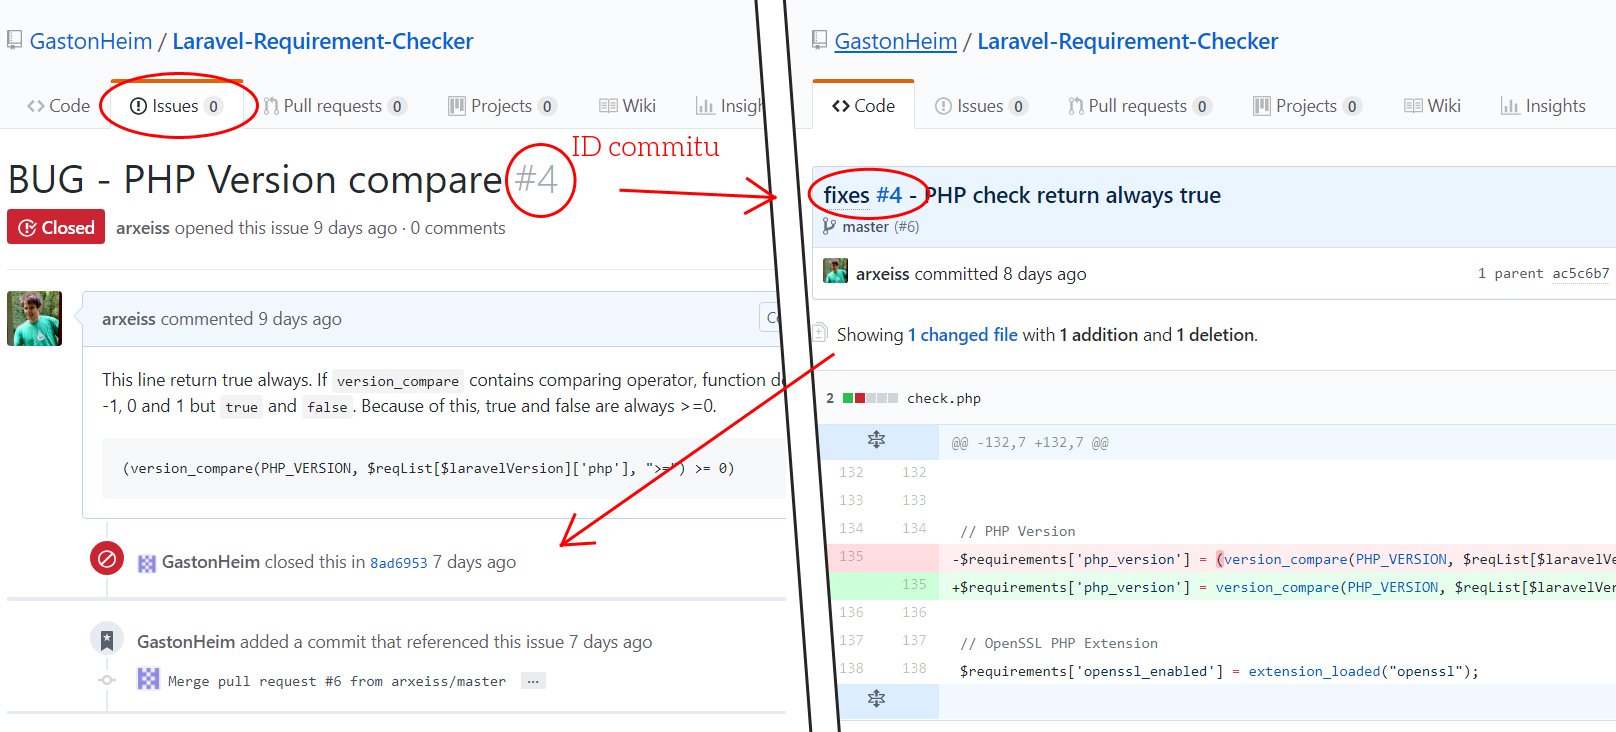The height and width of the screenshot is (732, 1616).
Task: Click arxeiss avatar in commit author row
Action: click(x=835, y=271)
